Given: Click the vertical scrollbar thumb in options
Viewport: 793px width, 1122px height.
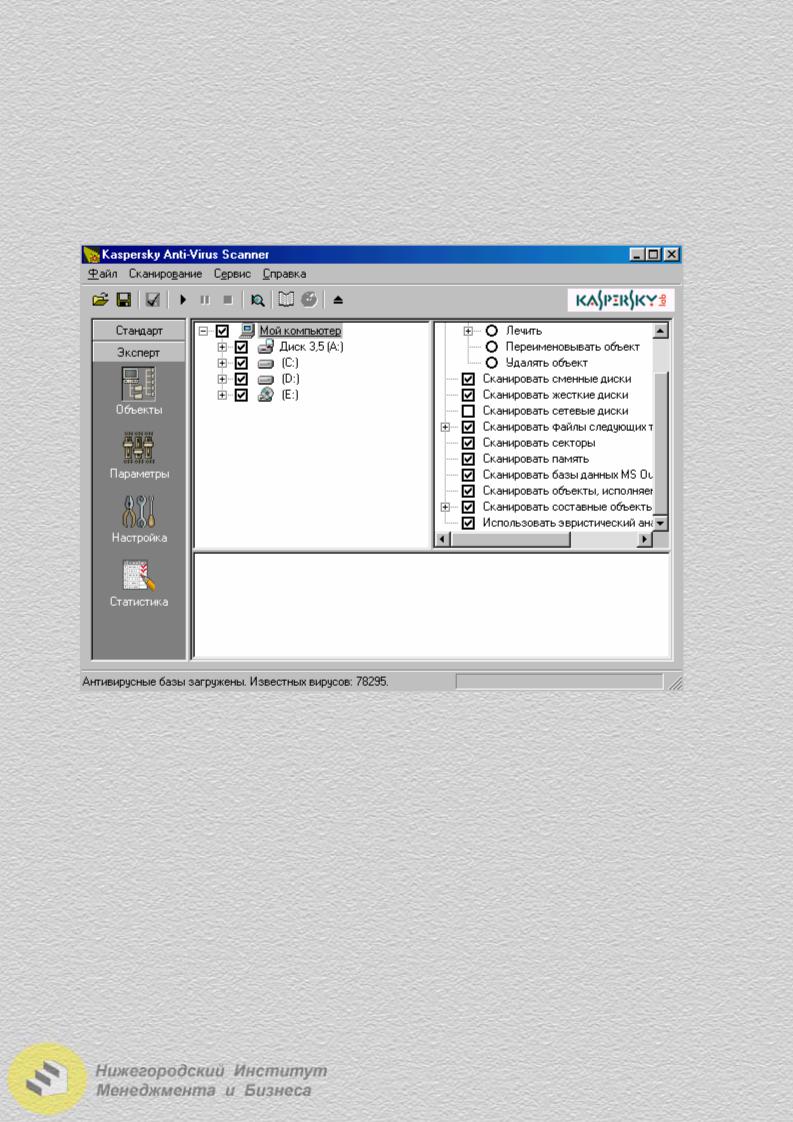Looking at the screenshot, I should (x=661, y=443).
